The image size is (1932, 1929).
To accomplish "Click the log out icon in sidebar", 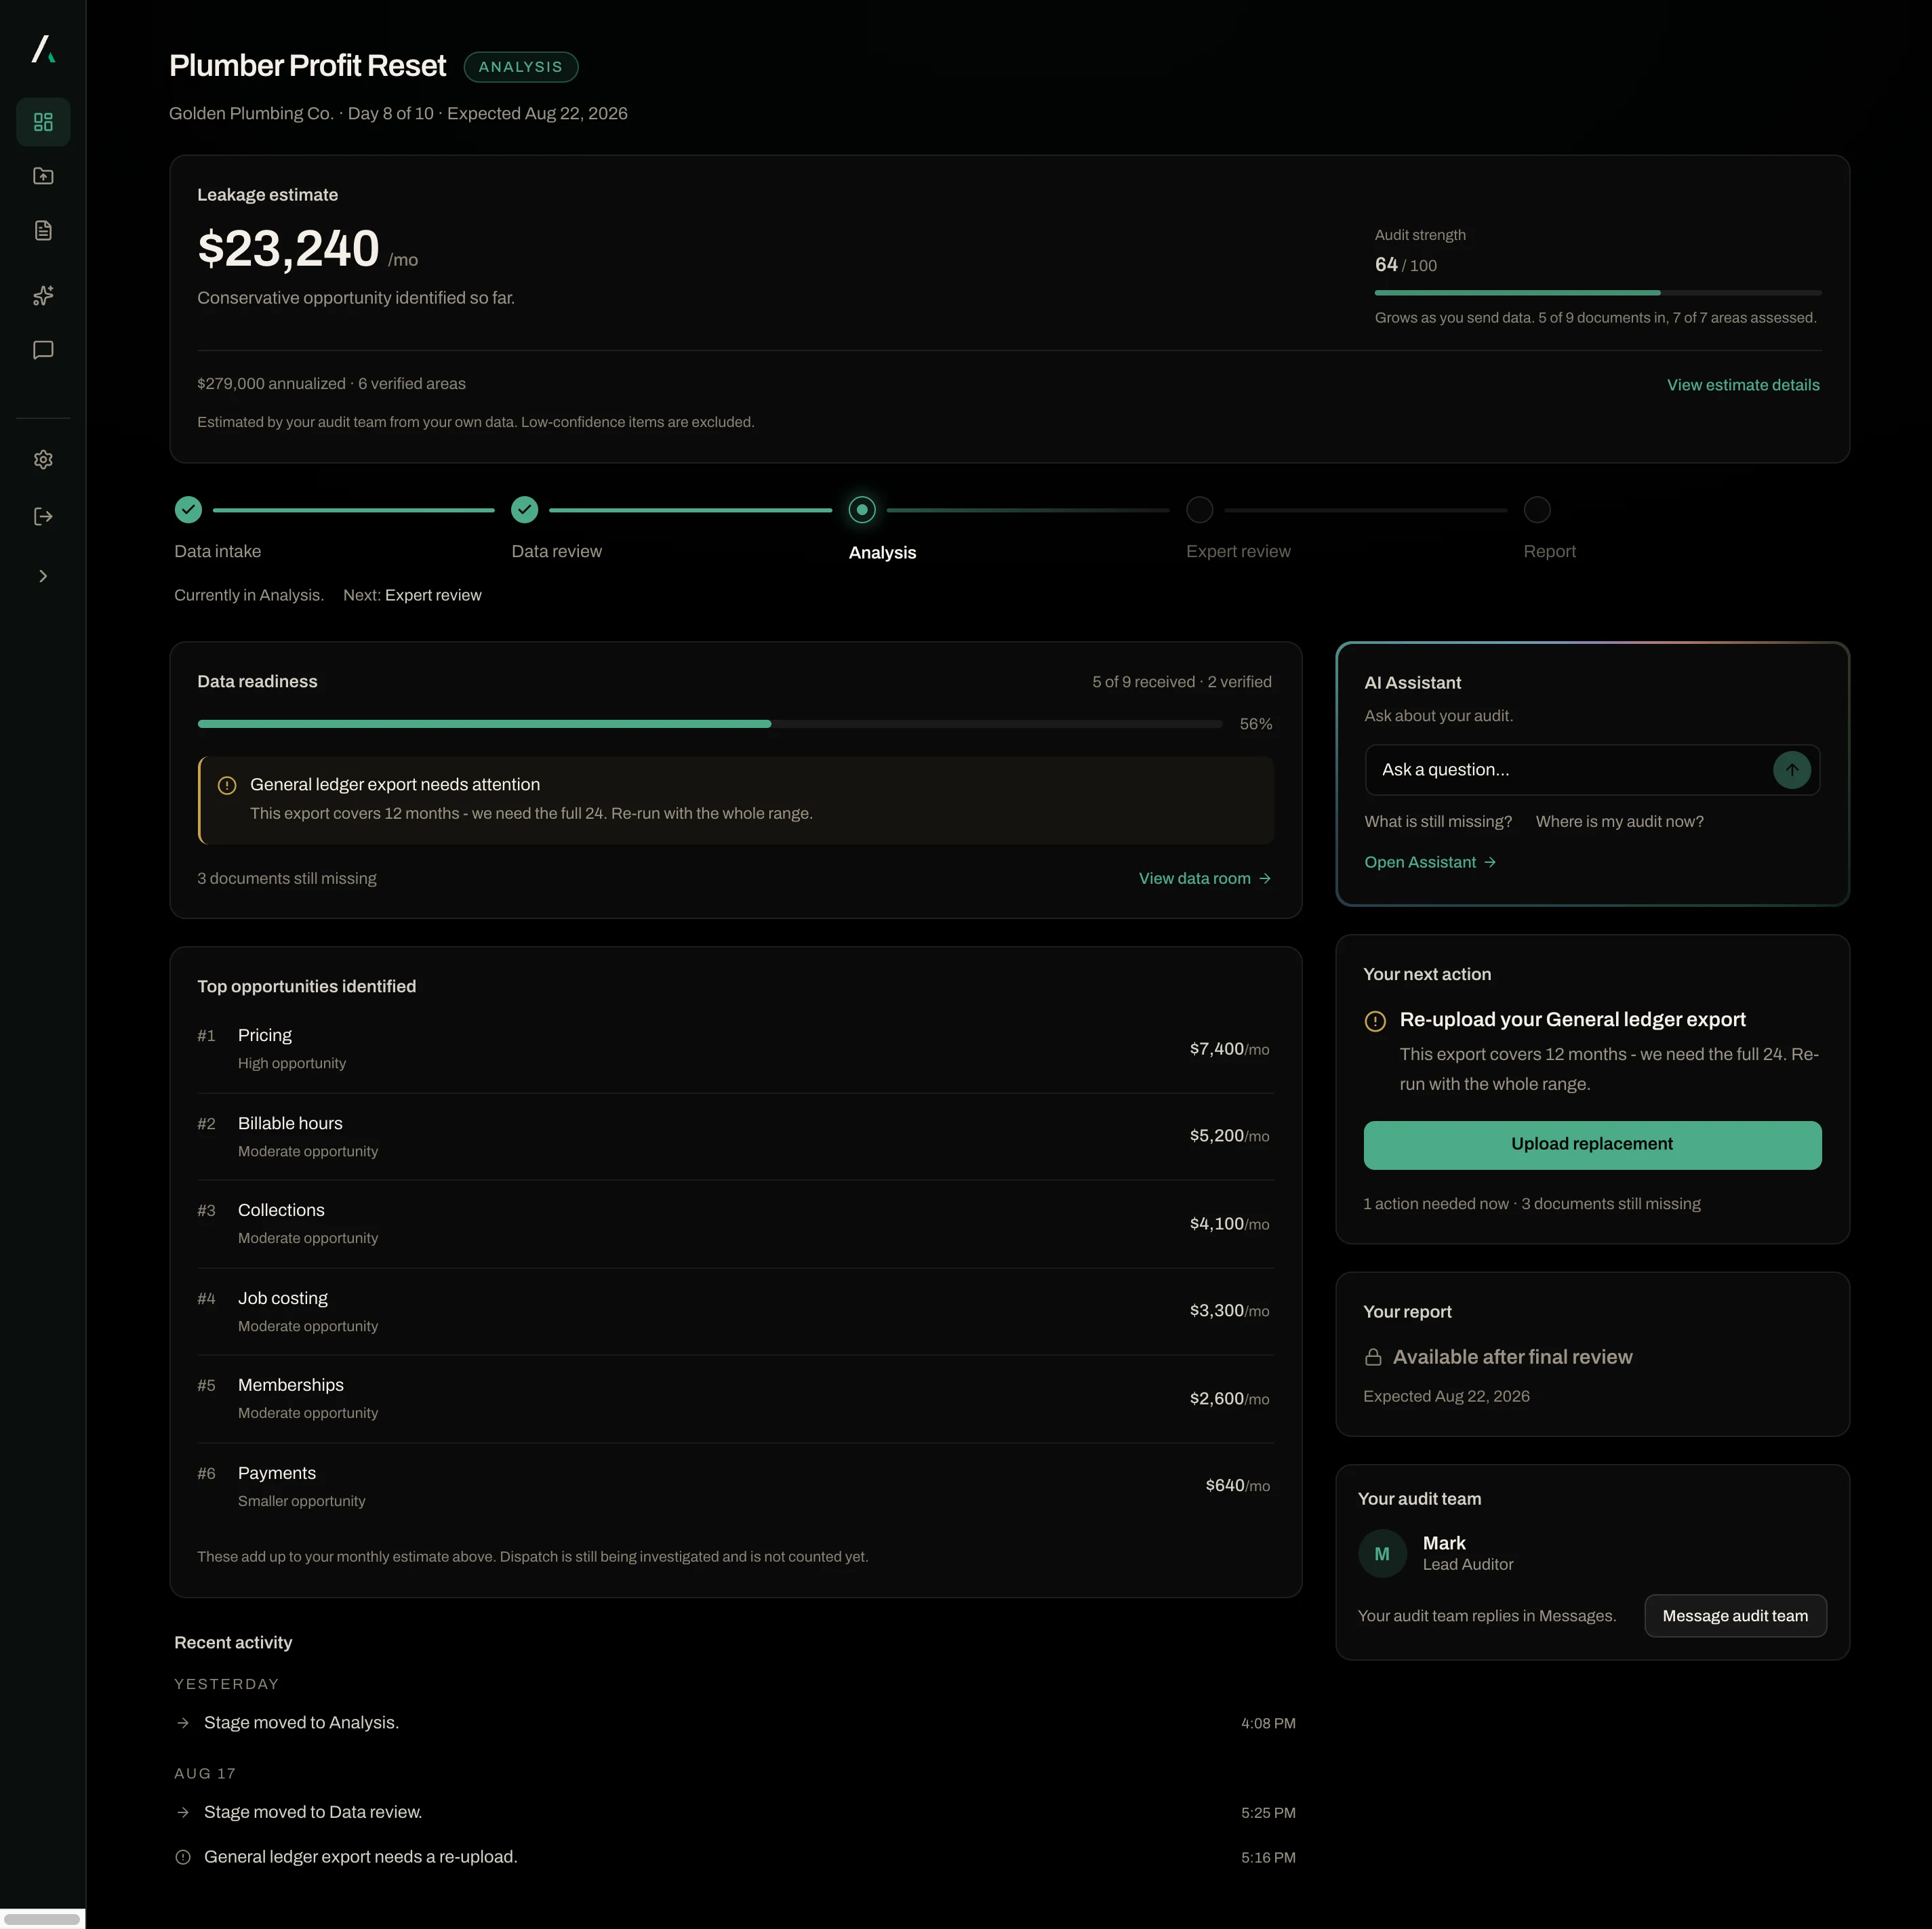I will 43,517.
